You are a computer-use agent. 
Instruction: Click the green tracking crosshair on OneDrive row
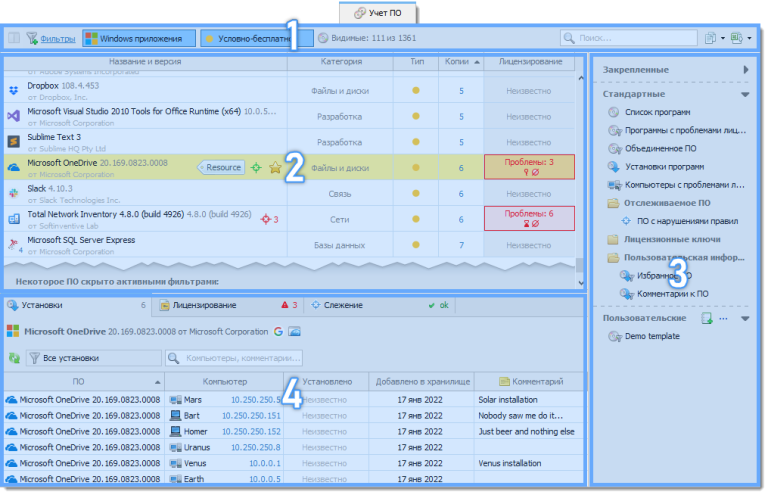pyautogui.click(x=256, y=168)
